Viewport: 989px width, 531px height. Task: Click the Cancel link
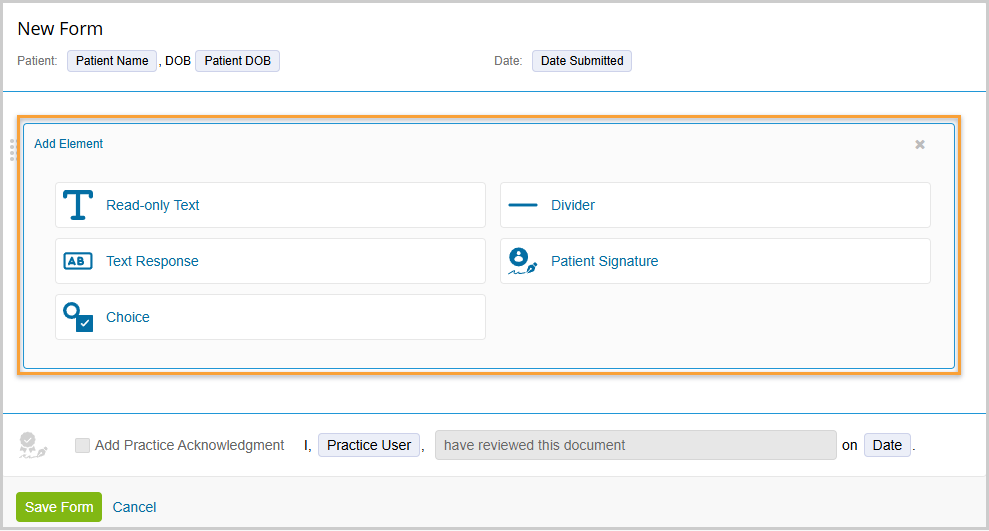[x=134, y=507]
